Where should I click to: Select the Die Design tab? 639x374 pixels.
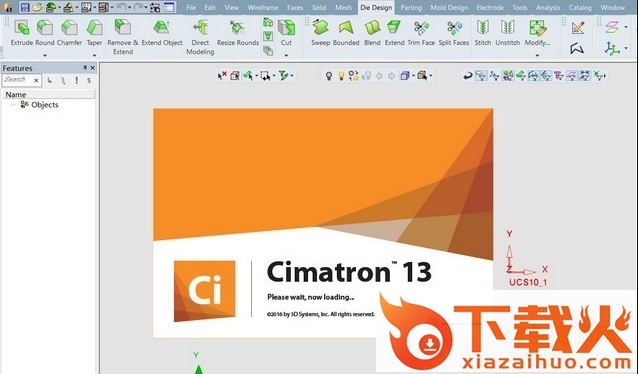376,7
